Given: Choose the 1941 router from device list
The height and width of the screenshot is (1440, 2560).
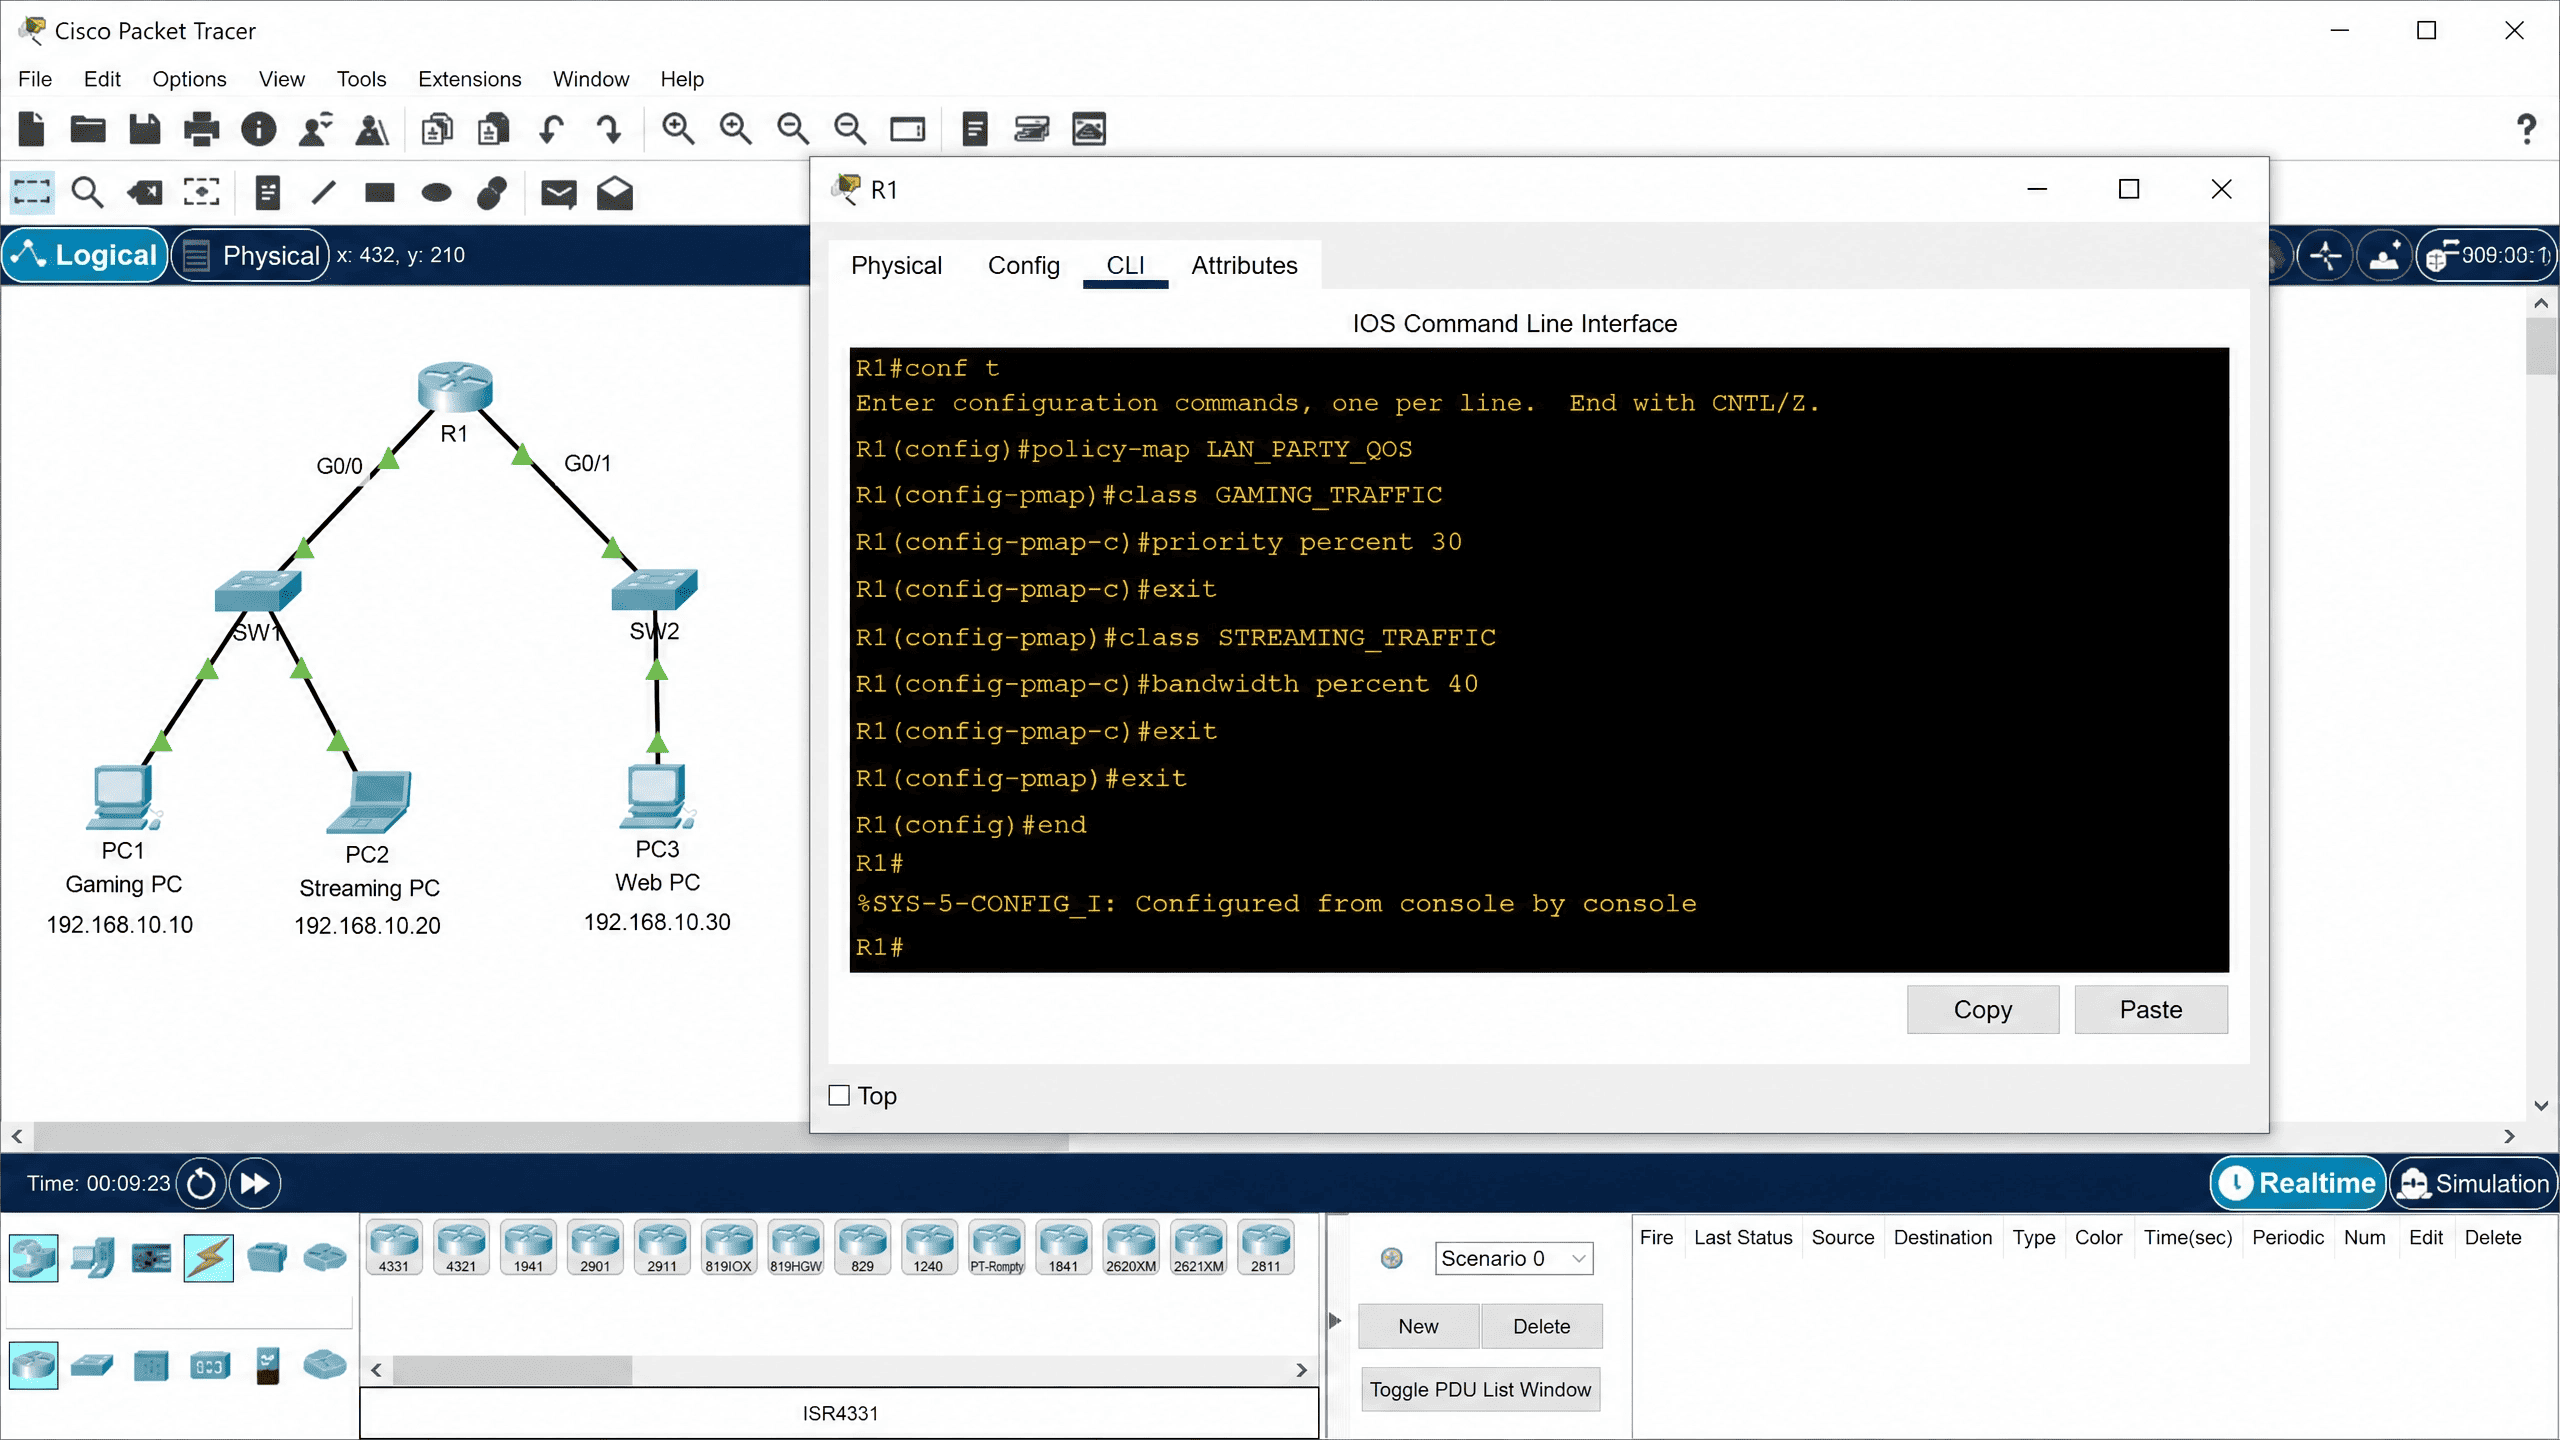Looking at the screenshot, I should click(528, 1247).
